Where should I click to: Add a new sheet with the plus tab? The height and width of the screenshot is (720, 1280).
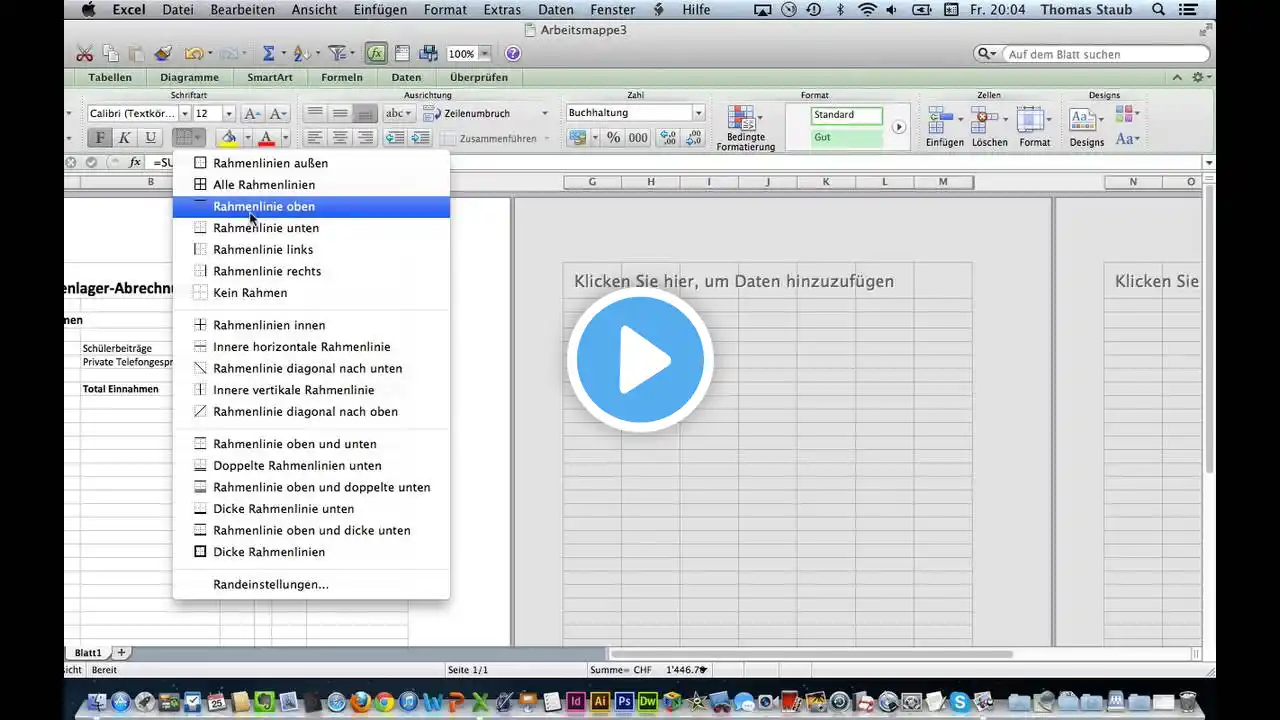click(x=122, y=652)
